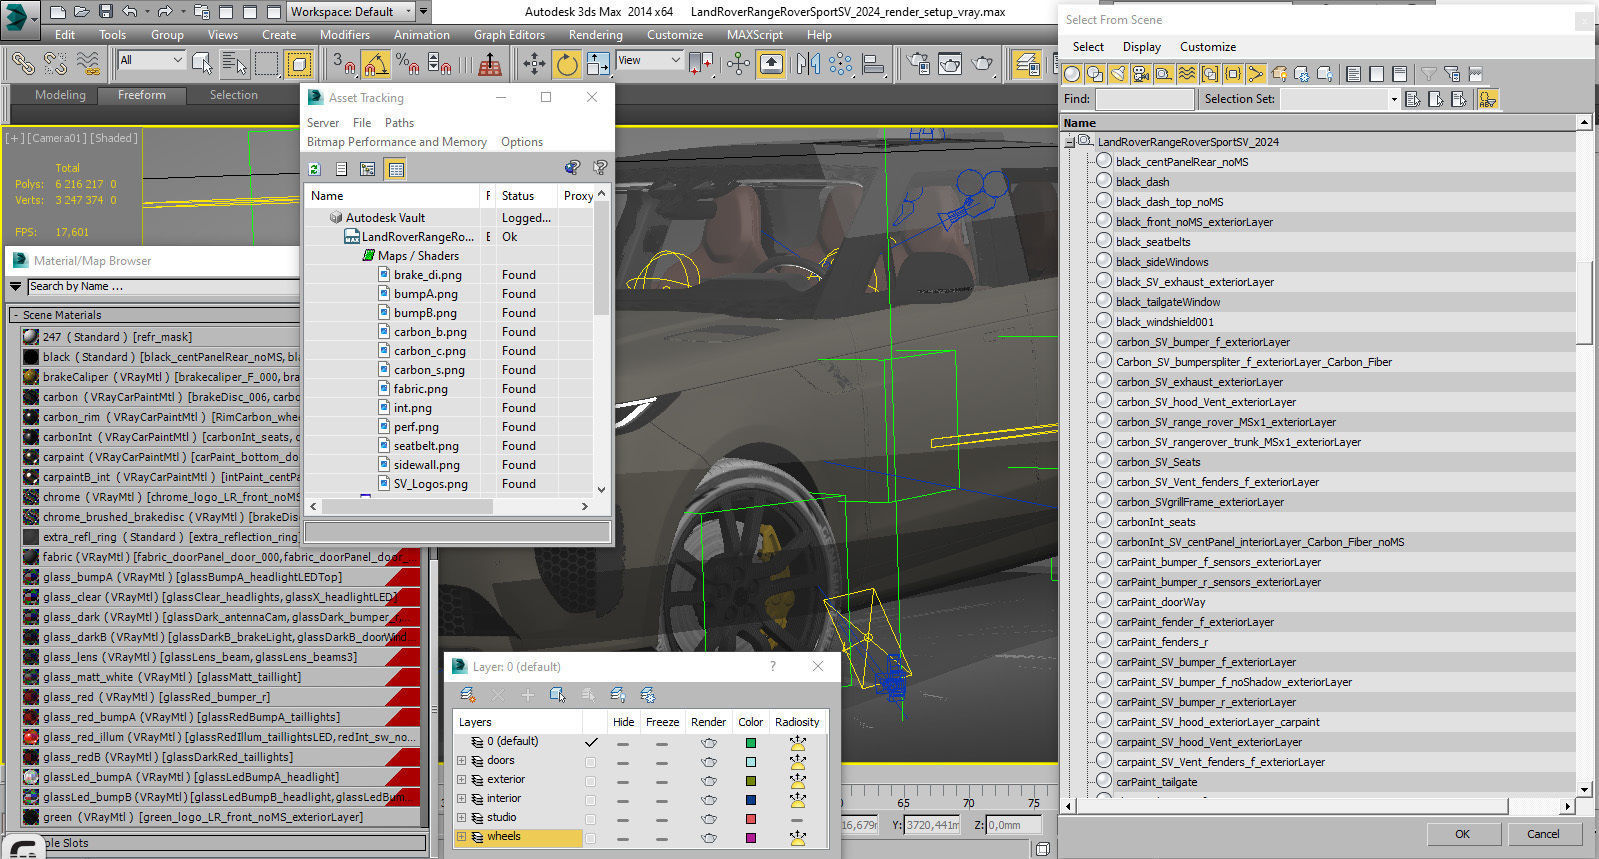Click Select Highlighted Objects and Layers icon

[x=558, y=695]
